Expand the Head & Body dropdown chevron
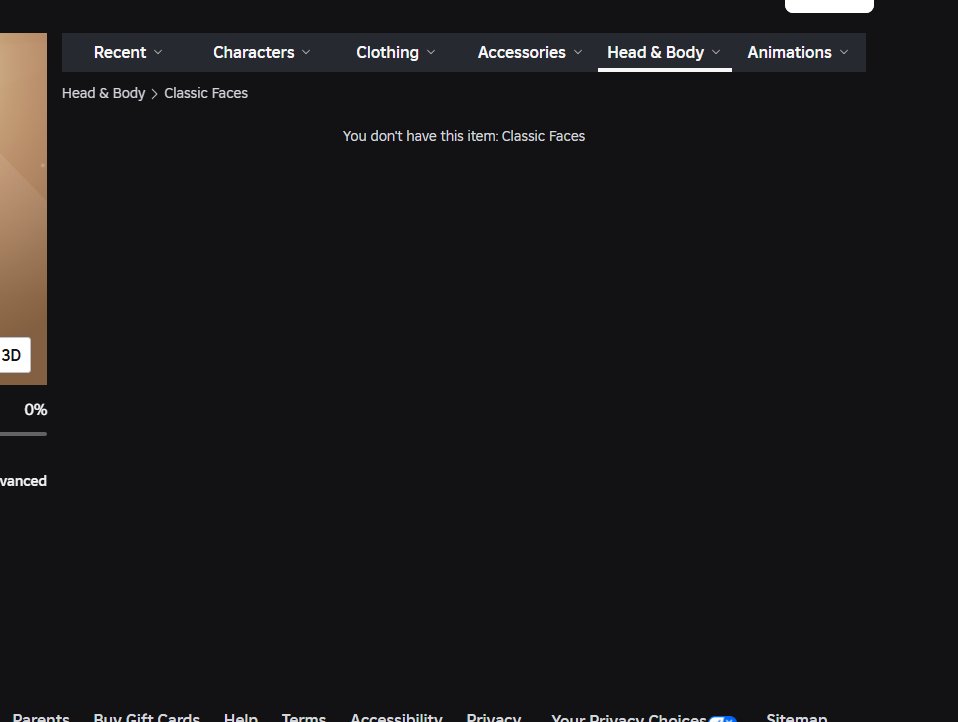958x722 pixels. pyautogui.click(x=716, y=53)
